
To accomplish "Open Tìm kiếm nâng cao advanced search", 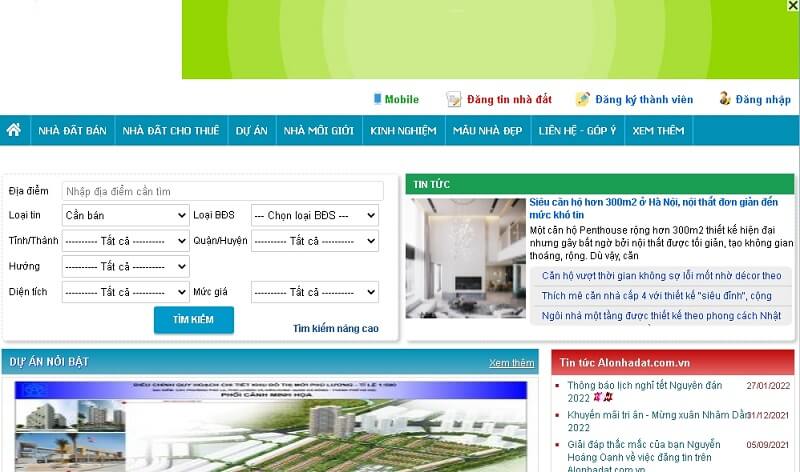I will pos(336,328).
